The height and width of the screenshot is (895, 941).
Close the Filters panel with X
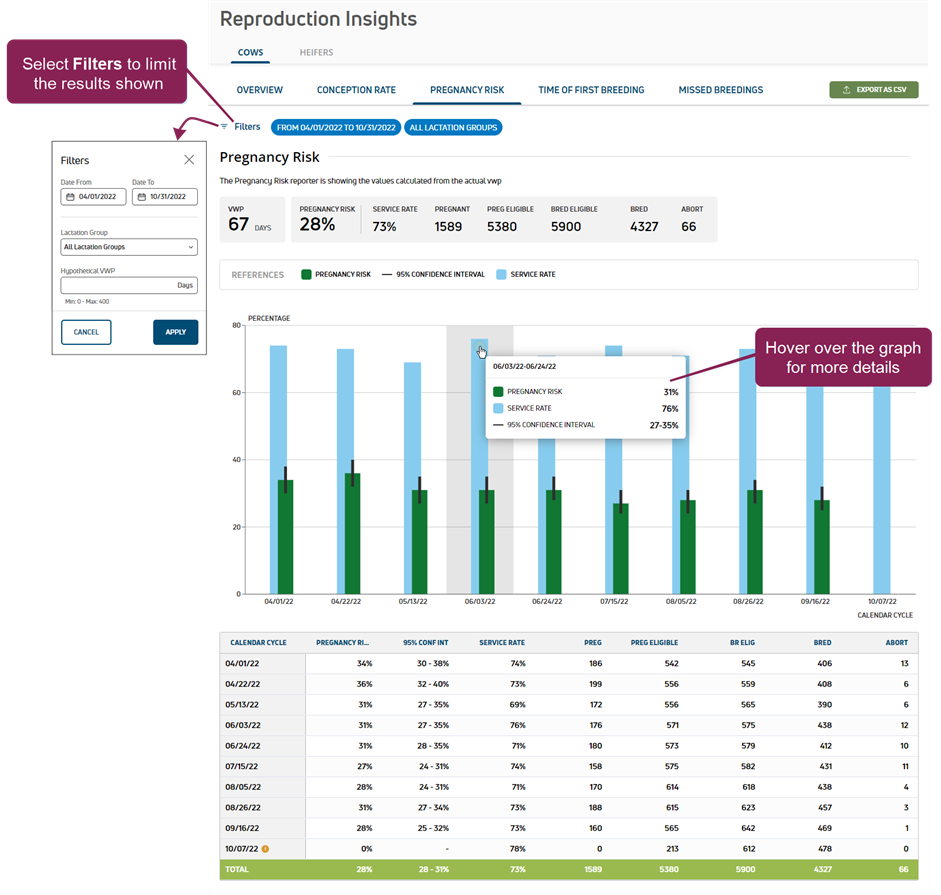click(x=189, y=160)
